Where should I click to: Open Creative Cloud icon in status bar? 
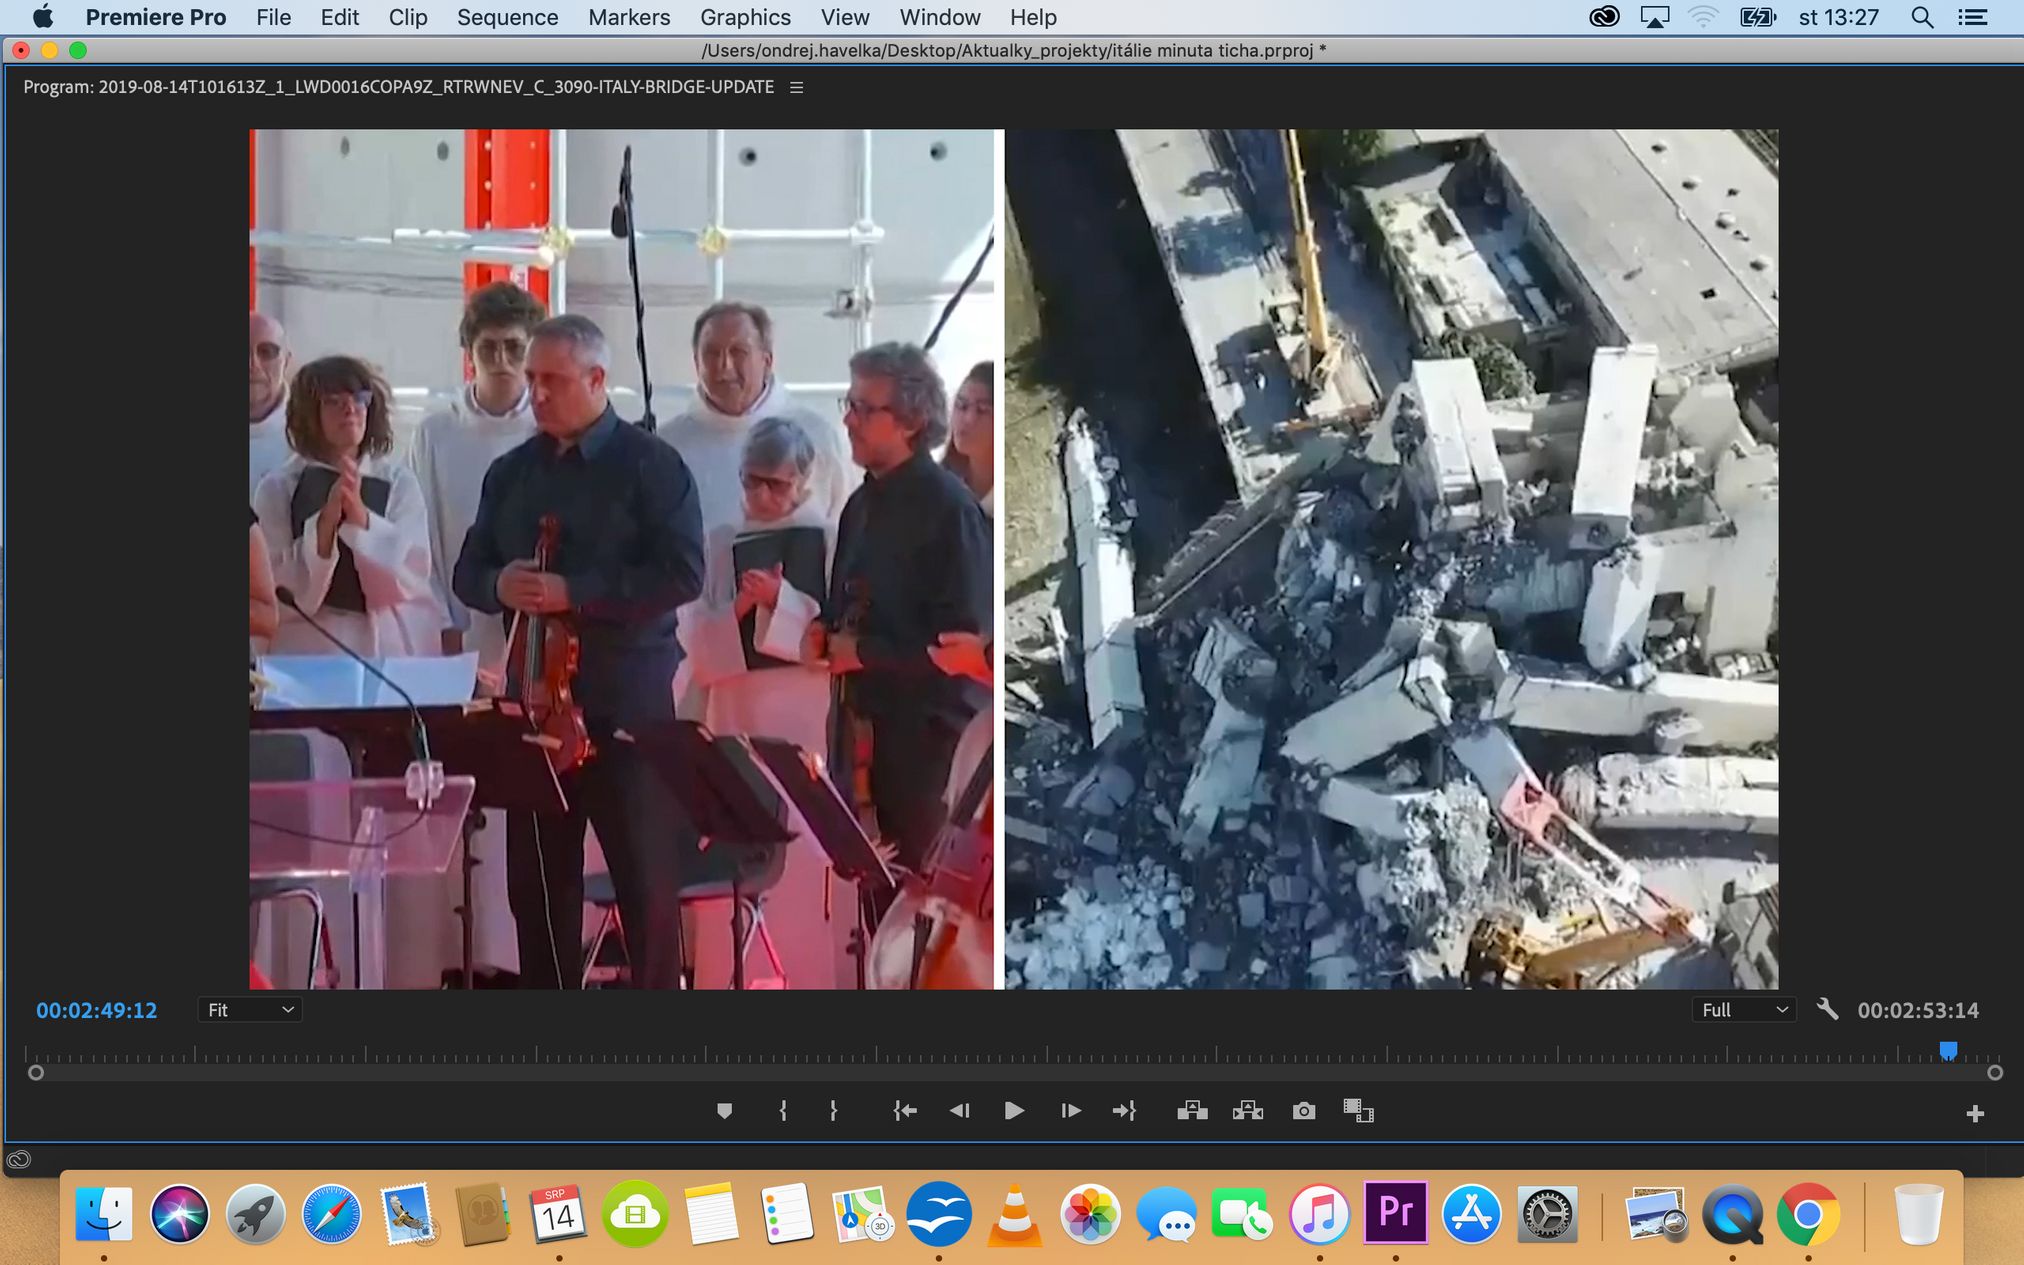point(19,1160)
